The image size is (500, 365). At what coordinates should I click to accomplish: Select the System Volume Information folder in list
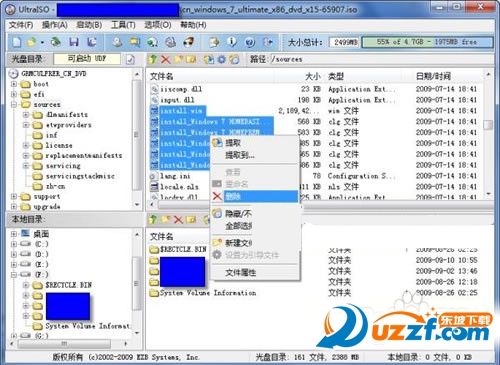208,293
